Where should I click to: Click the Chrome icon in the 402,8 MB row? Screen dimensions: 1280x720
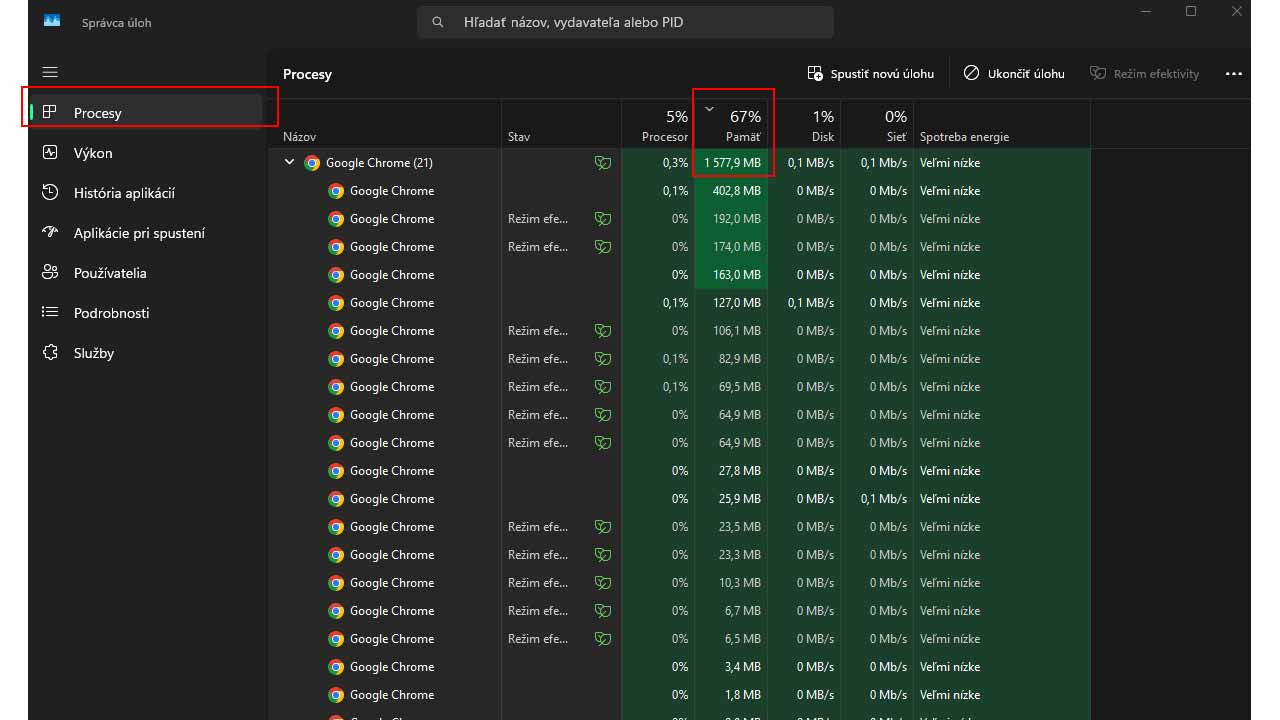tap(336, 191)
